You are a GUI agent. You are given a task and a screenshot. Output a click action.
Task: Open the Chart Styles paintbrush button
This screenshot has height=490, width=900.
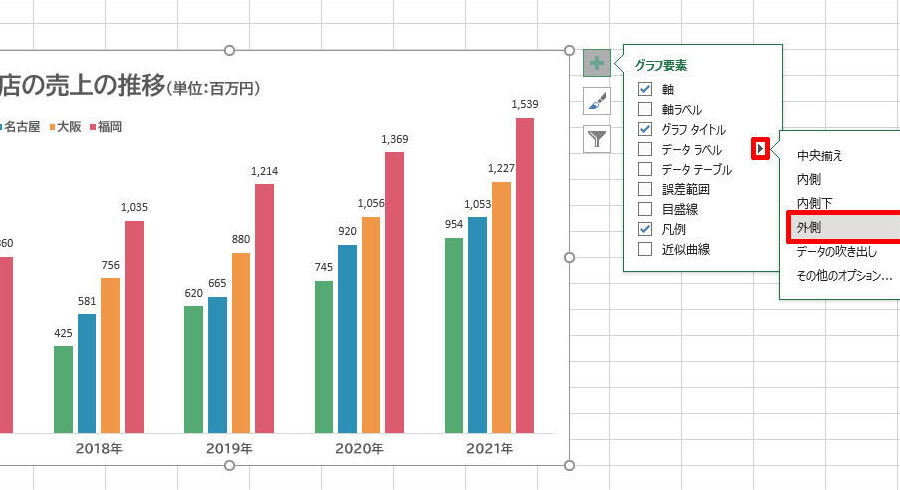click(596, 101)
